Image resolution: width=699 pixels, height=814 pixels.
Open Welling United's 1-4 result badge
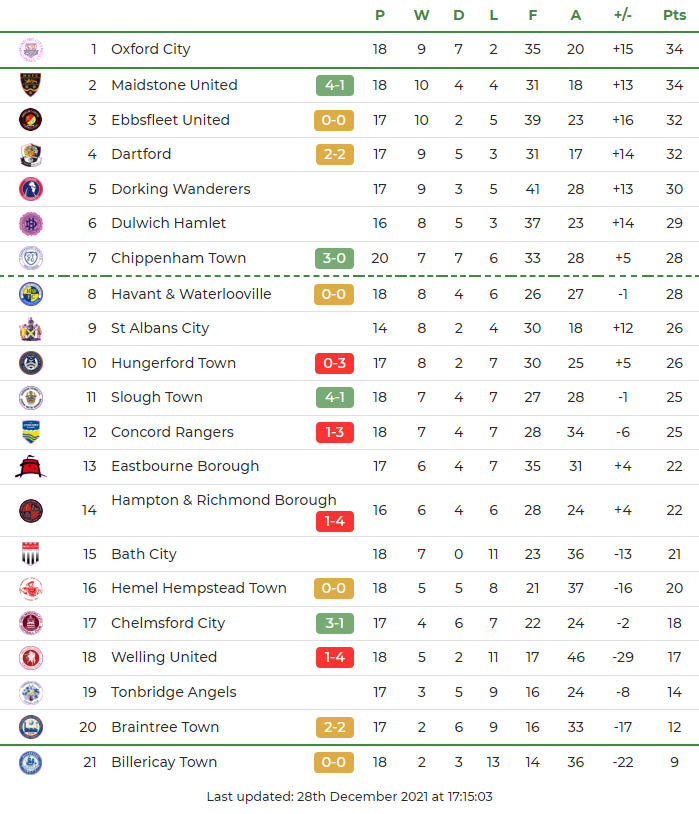(335, 657)
